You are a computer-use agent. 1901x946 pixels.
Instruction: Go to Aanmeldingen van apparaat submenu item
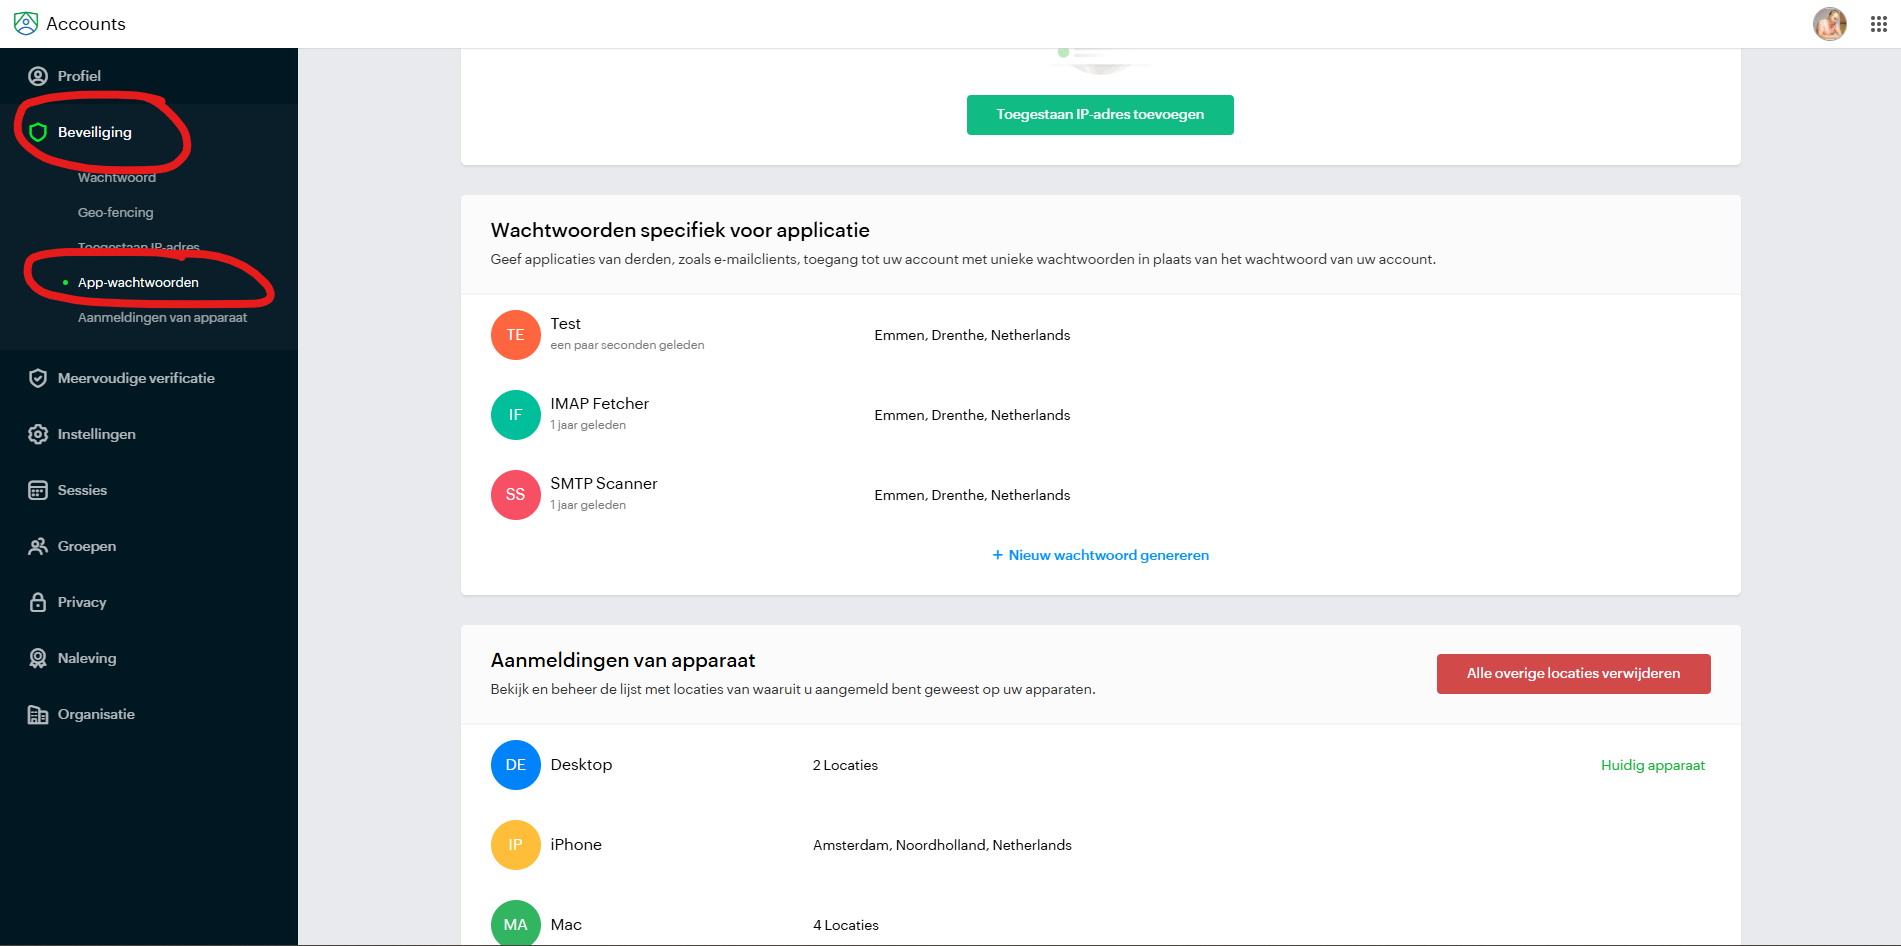coord(162,317)
